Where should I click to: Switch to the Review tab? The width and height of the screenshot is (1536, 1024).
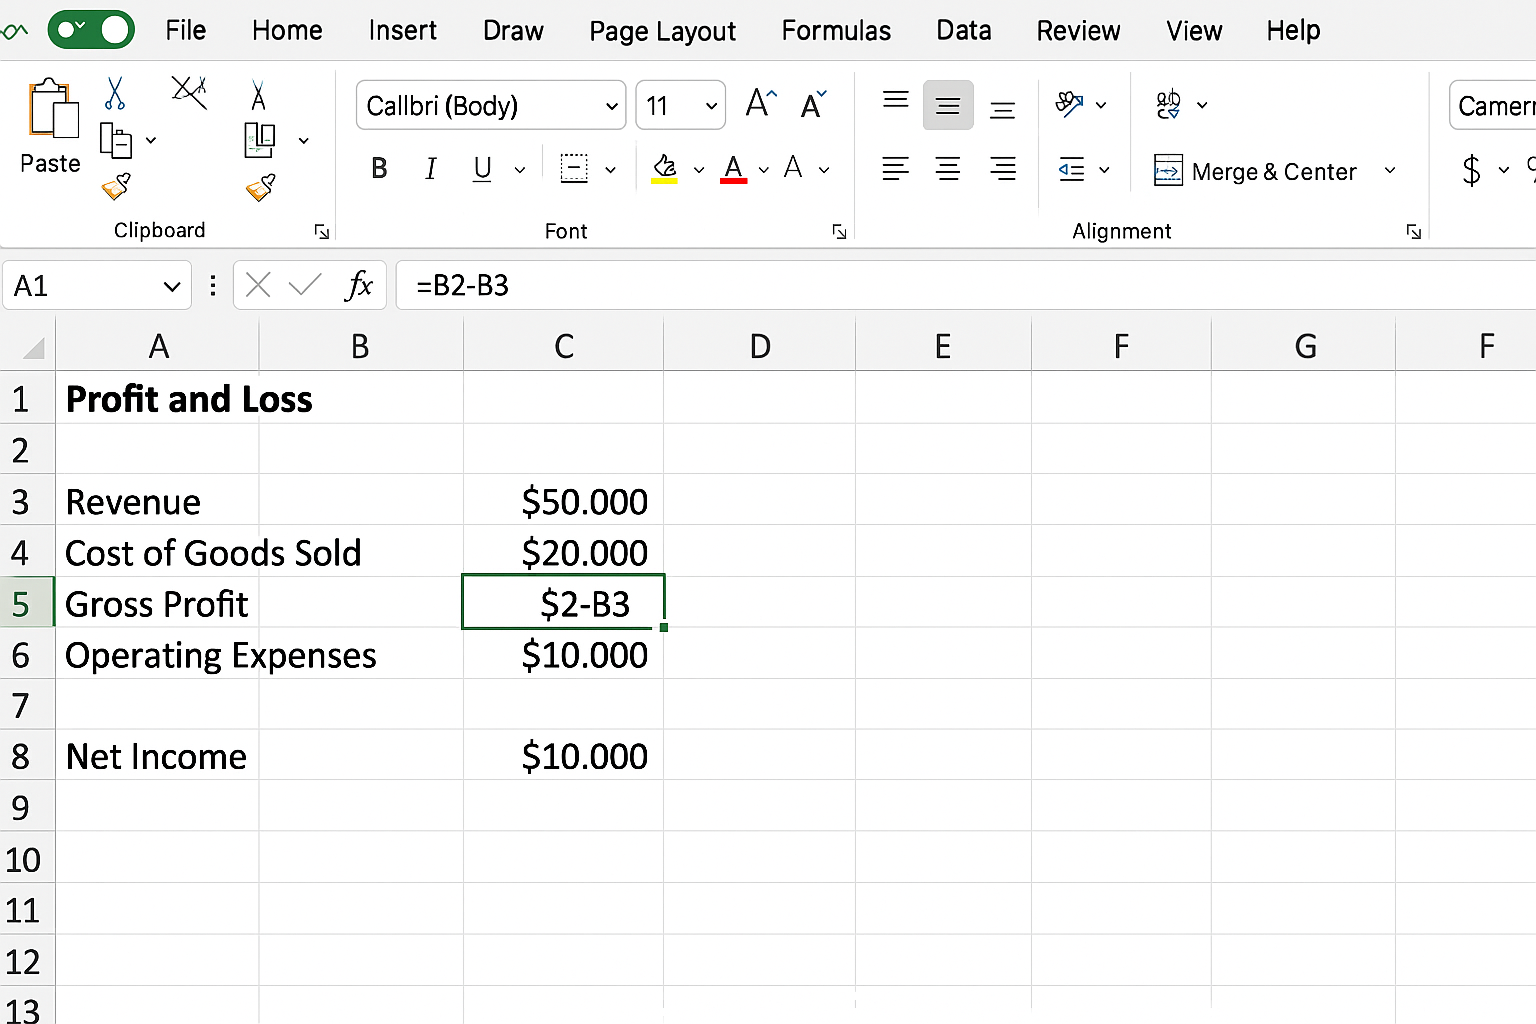[x=1078, y=30]
